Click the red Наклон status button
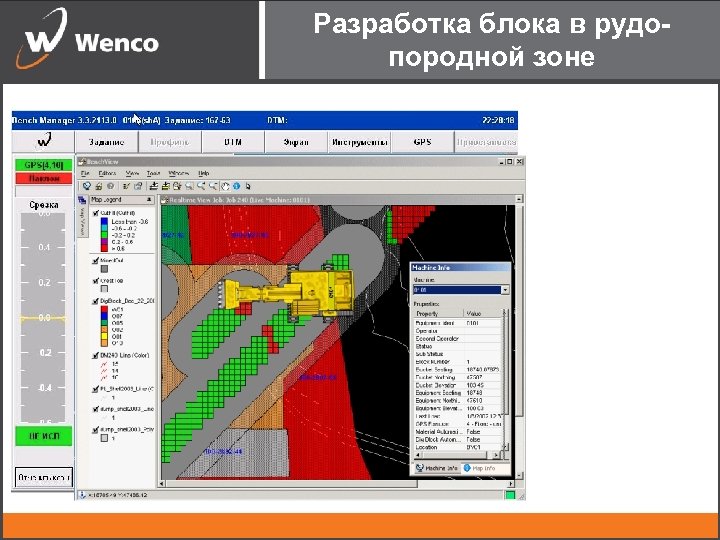The width and height of the screenshot is (720, 540). coord(44,178)
